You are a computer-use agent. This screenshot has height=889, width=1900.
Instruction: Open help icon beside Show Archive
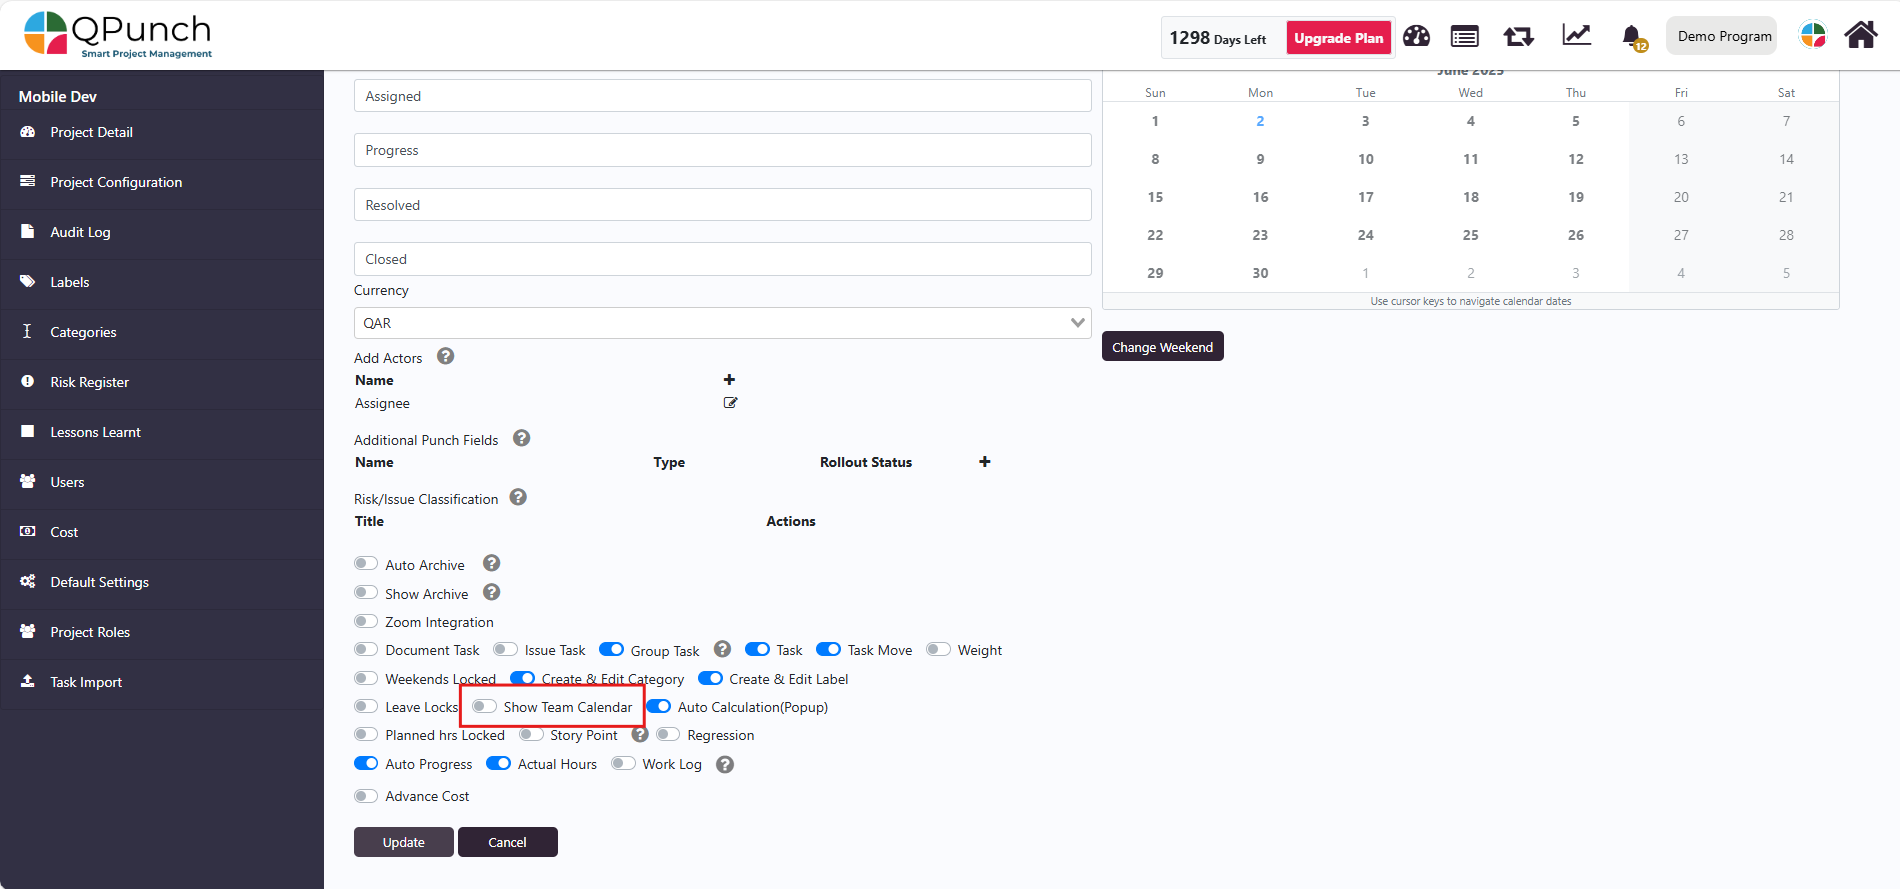pos(491,592)
